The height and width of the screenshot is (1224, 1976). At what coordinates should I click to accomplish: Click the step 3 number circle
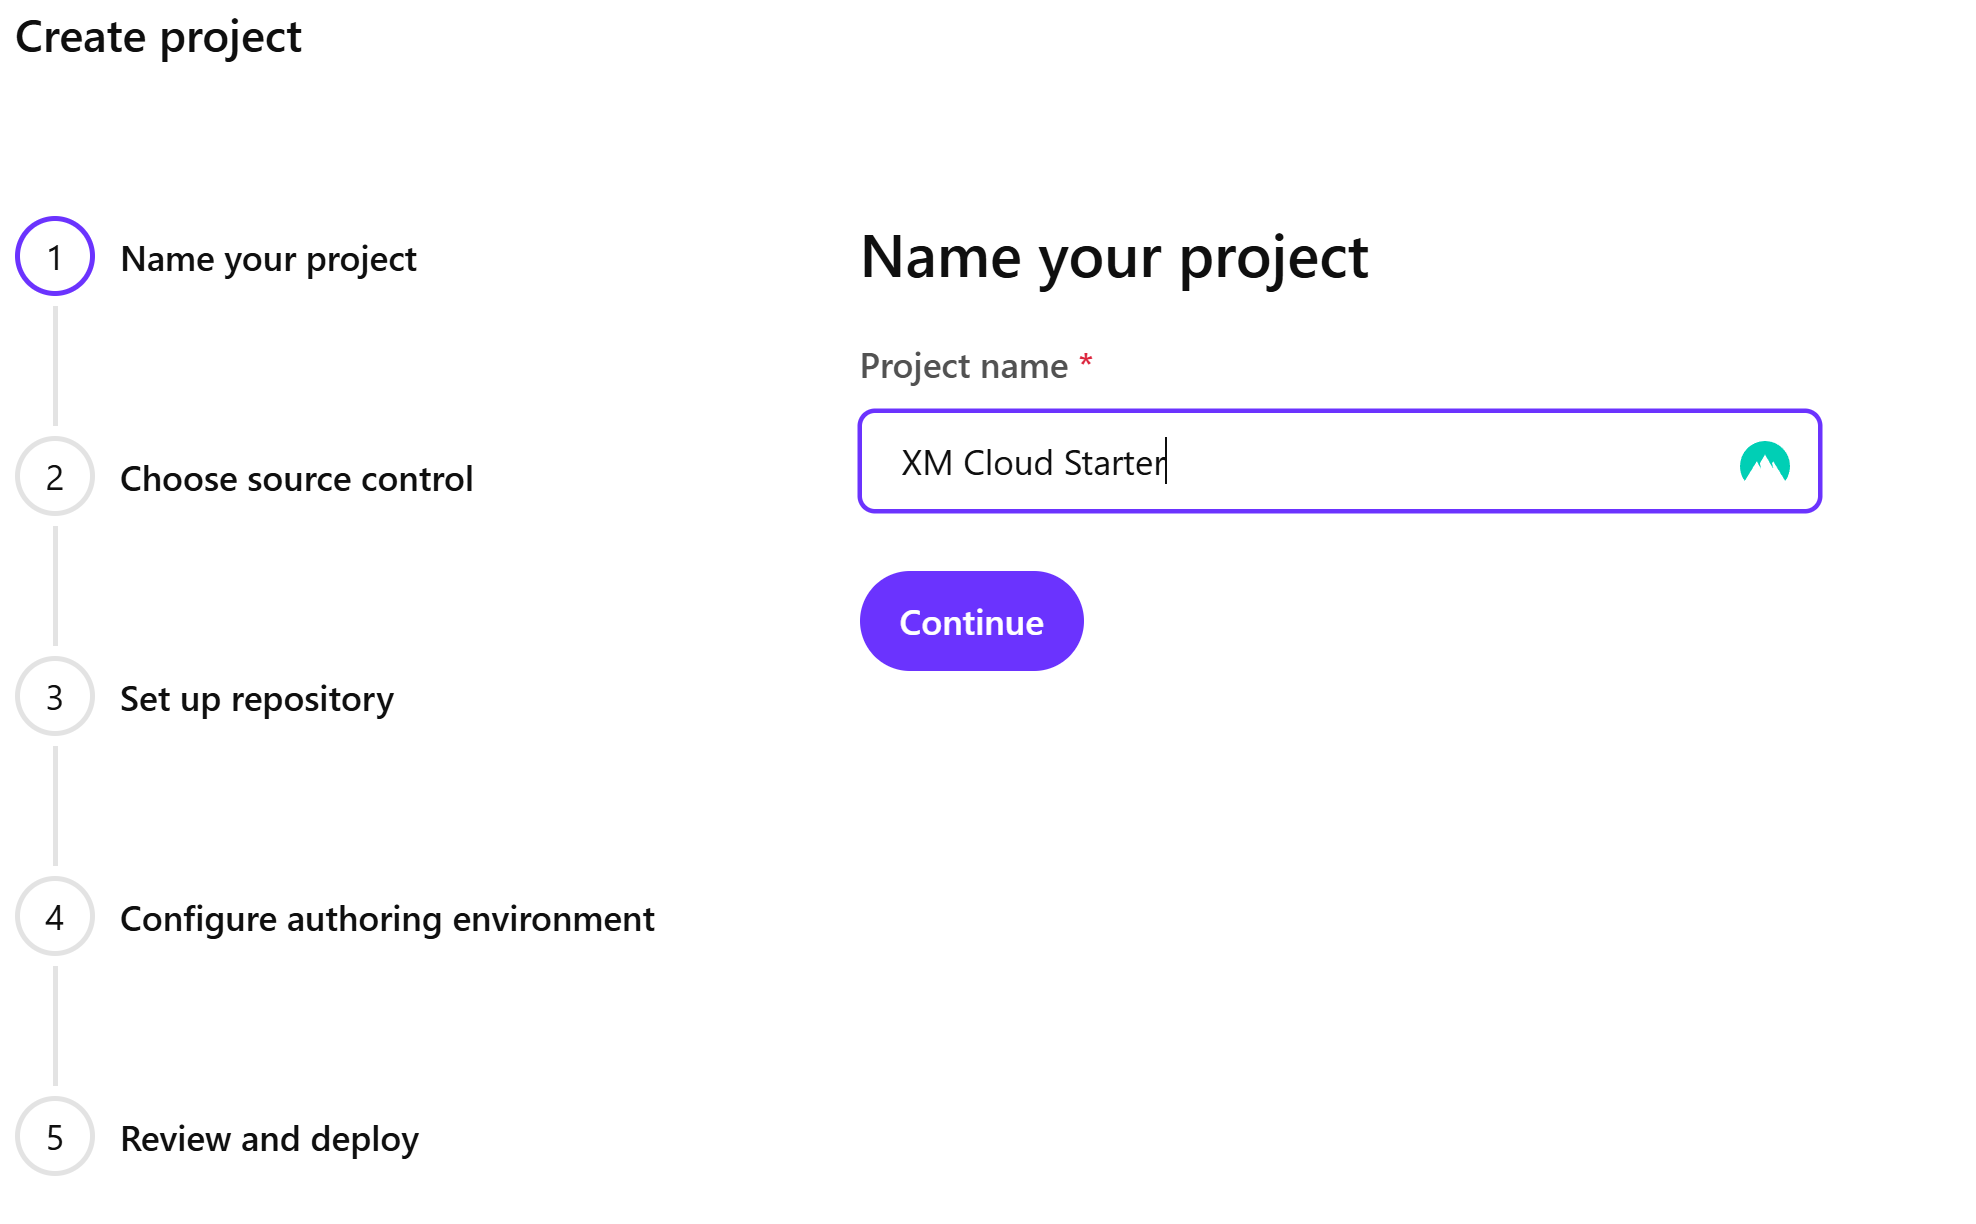55,697
